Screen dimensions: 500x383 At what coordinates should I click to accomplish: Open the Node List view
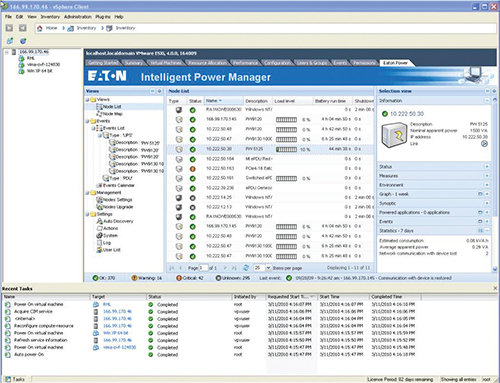[112, 107]
